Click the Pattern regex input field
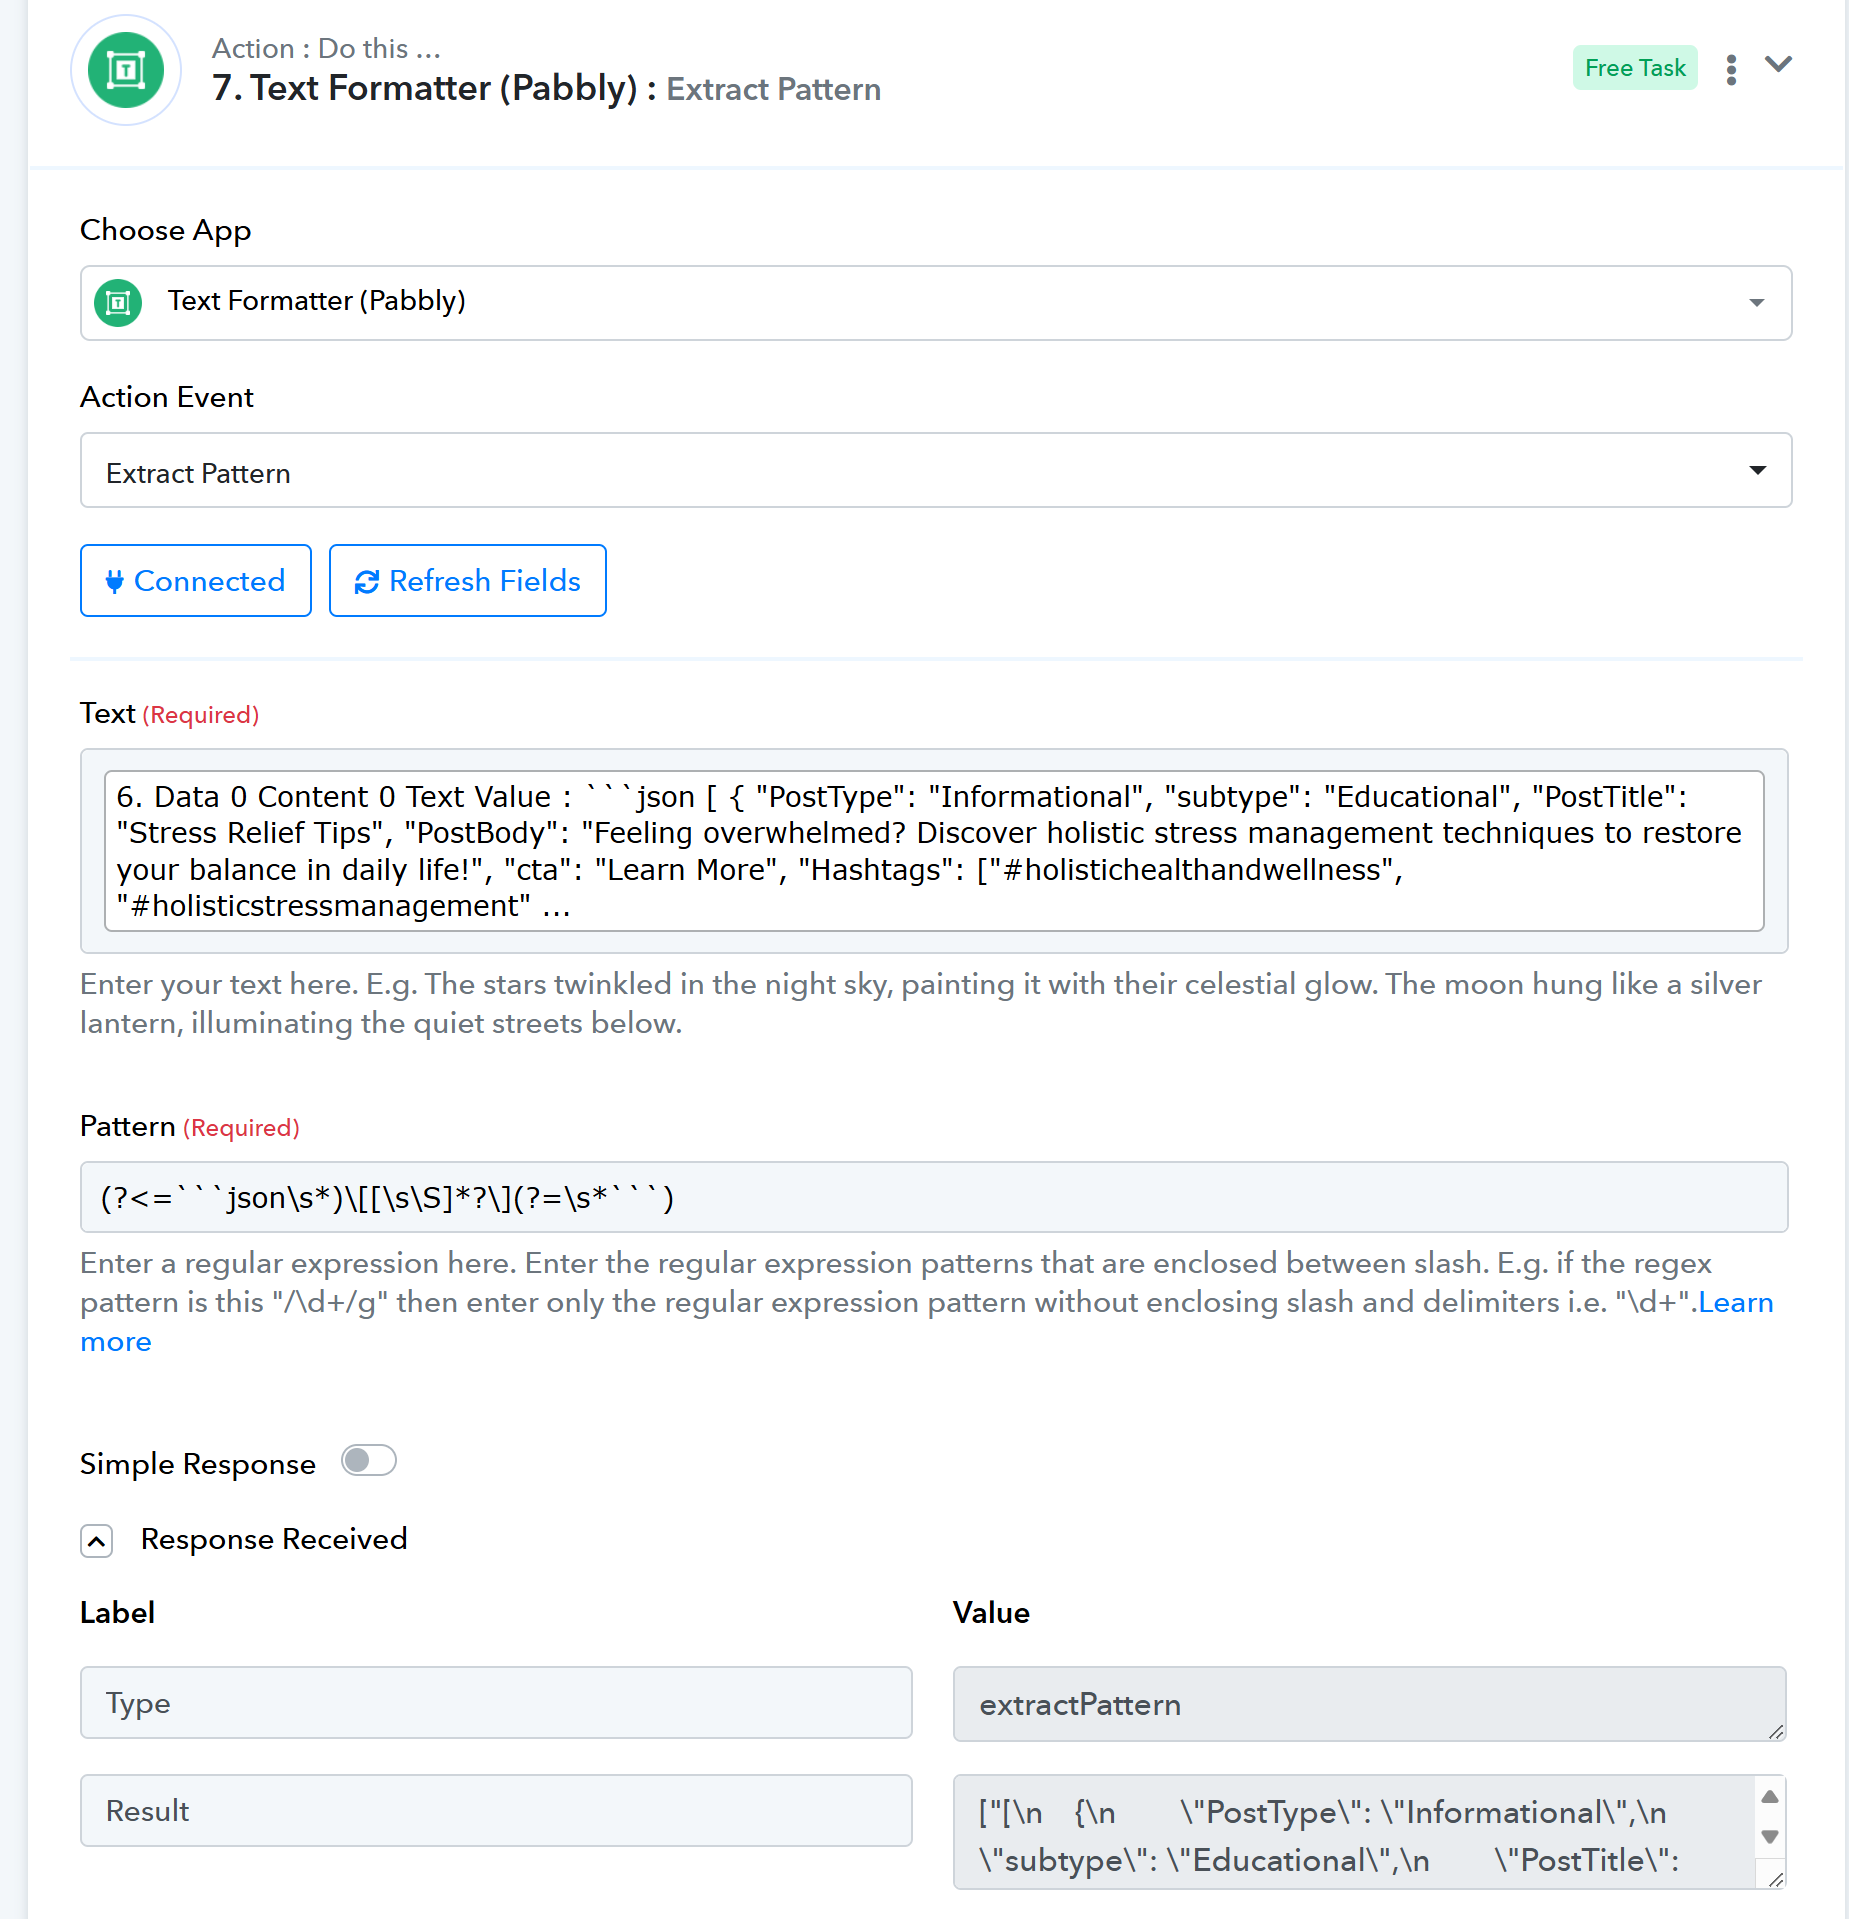Image resolution: width=1849 pixels, height=1919 pixels. pyautogui.click(x=934, y=1197)
